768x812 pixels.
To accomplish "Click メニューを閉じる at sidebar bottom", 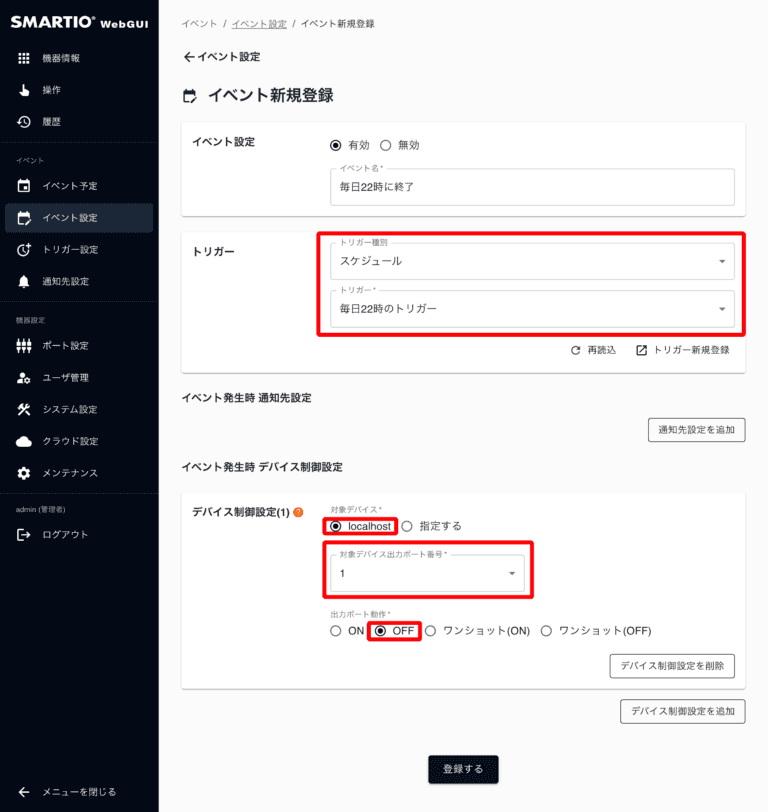I will [x=79, y=792].
